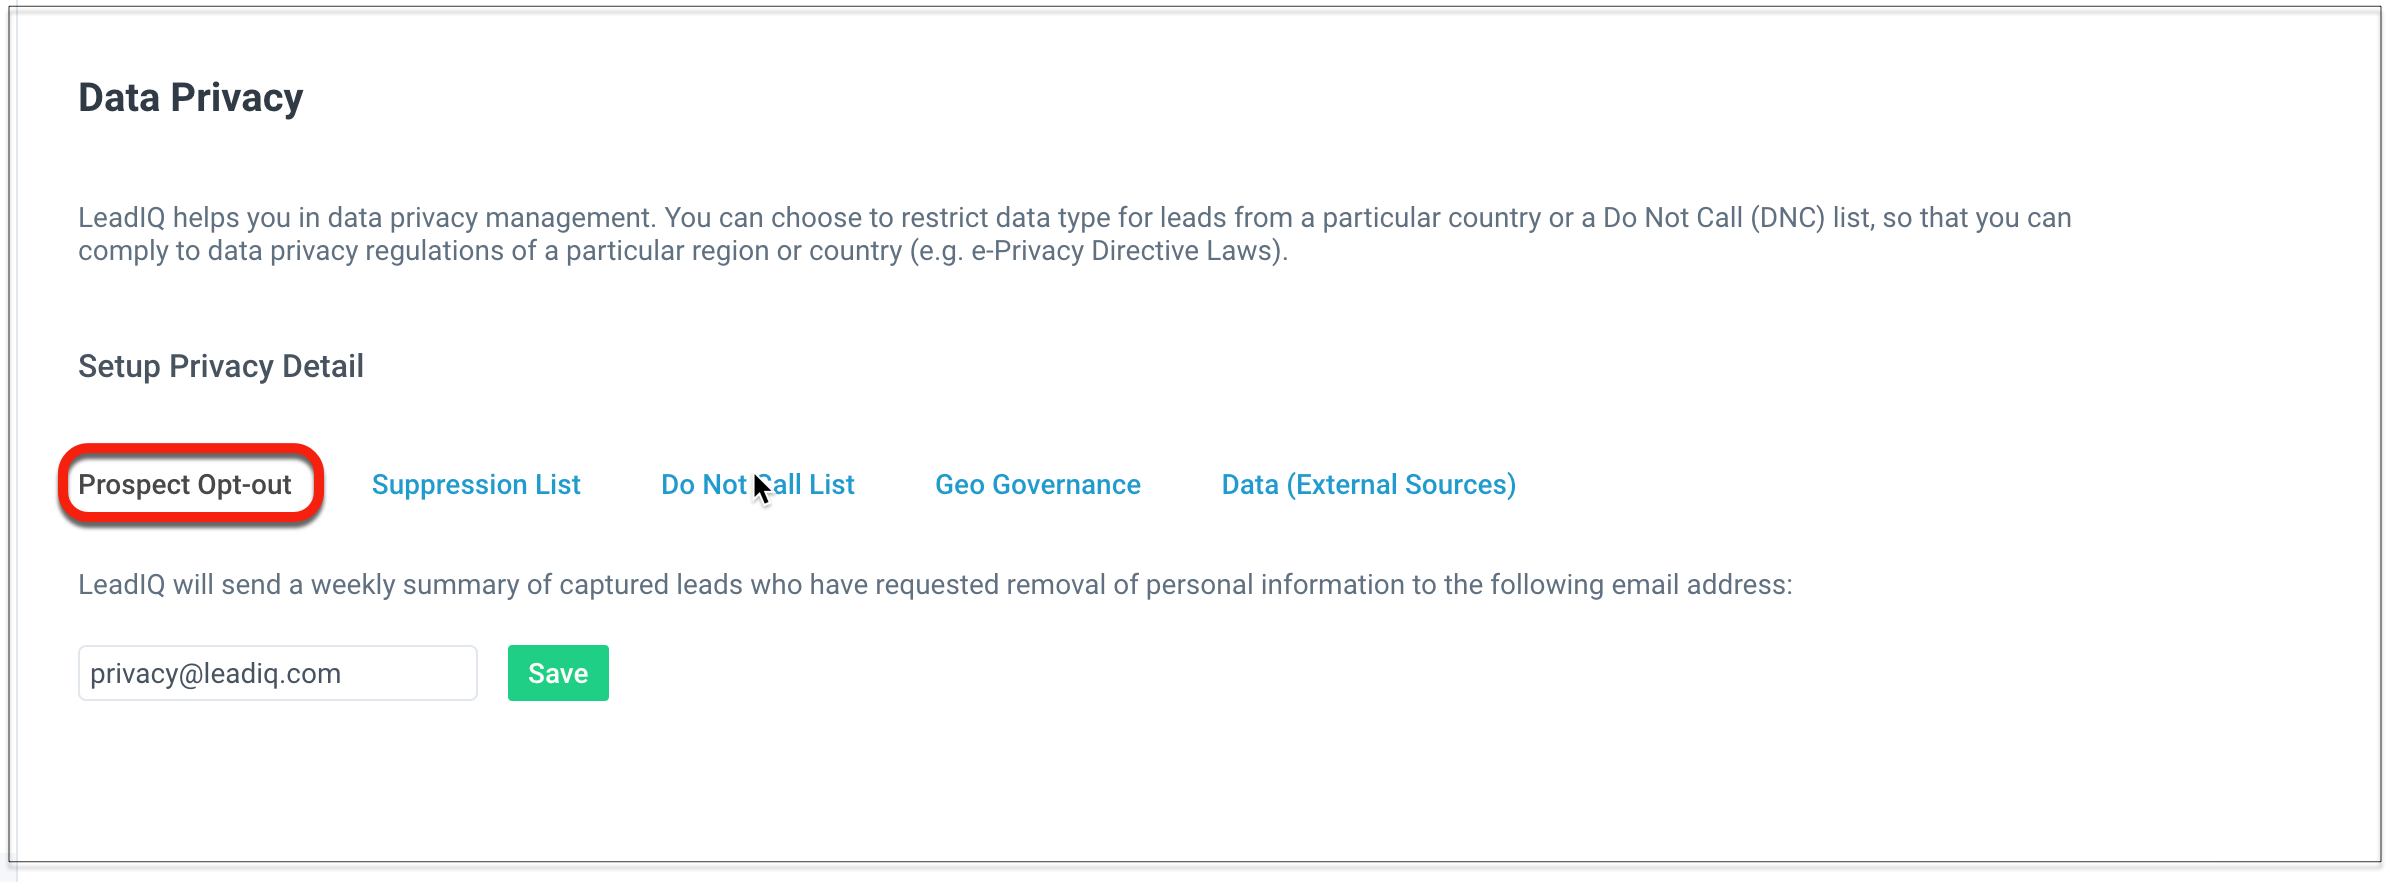The image size is (2388, 882).
Task: Go to the Geo Governance tab
Action: click(x=1037, y=485)
